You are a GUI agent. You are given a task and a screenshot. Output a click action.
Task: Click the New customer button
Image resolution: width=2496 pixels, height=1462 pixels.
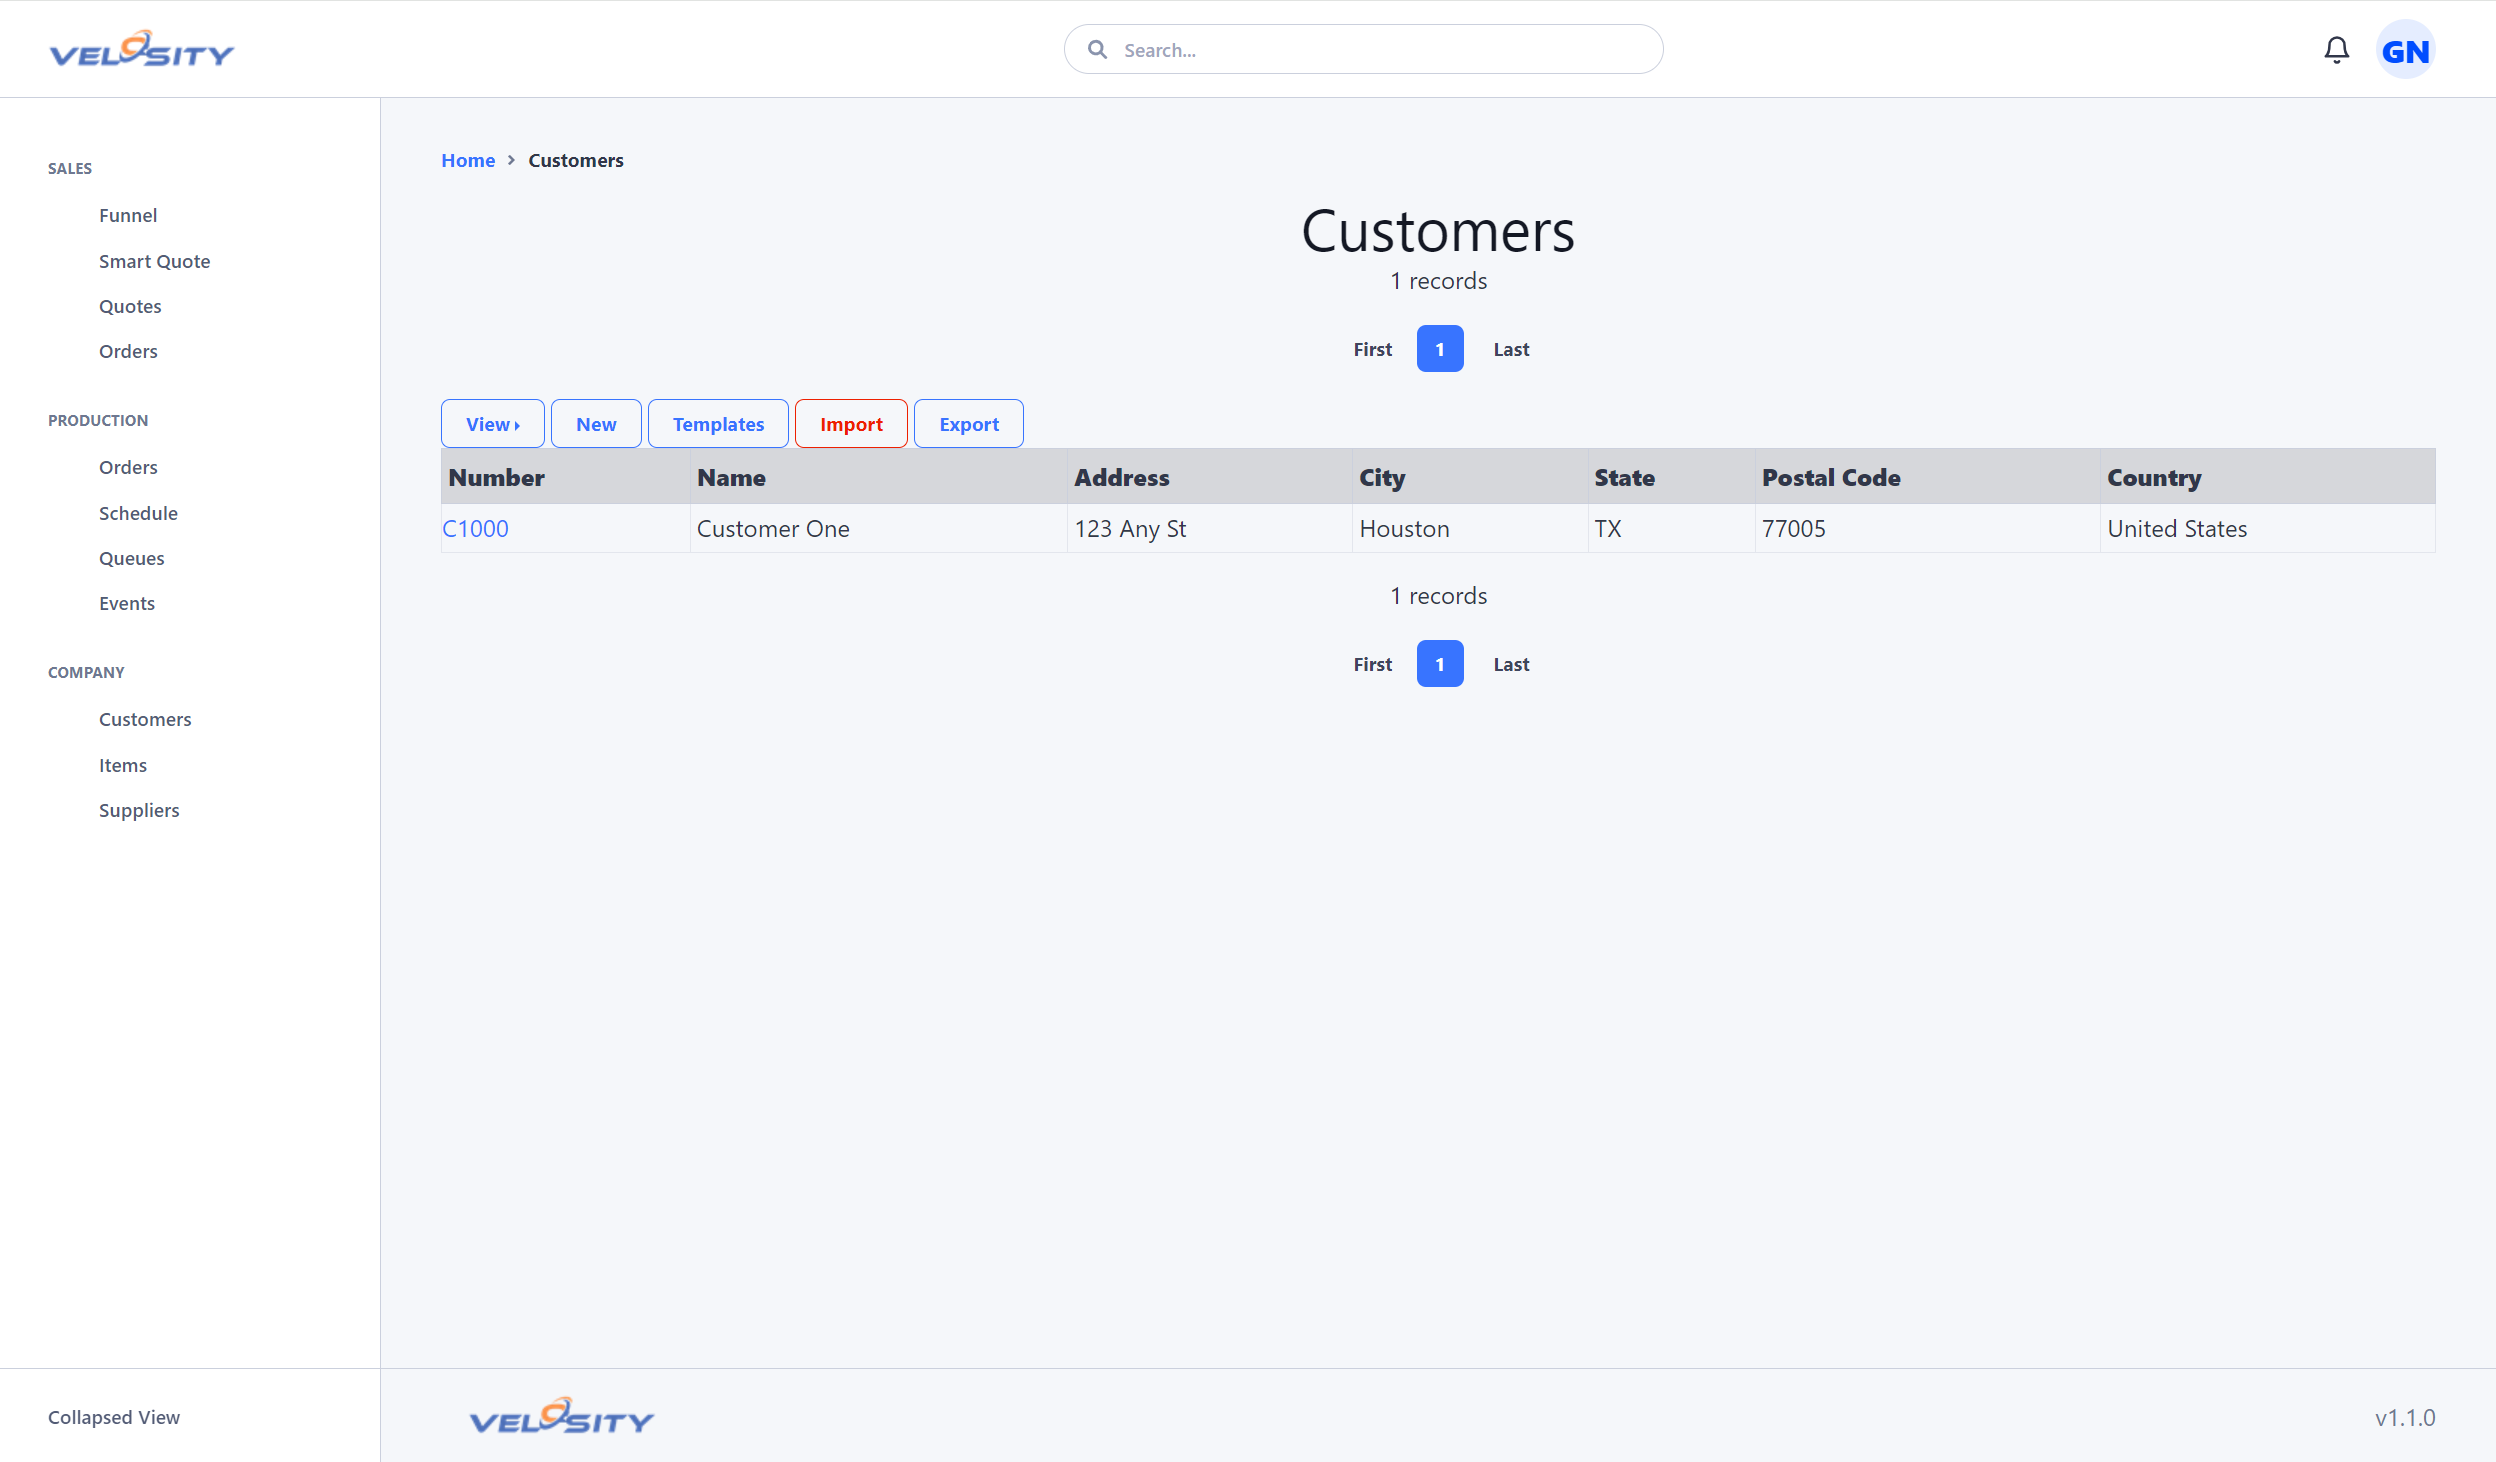[x=597, y=423]
